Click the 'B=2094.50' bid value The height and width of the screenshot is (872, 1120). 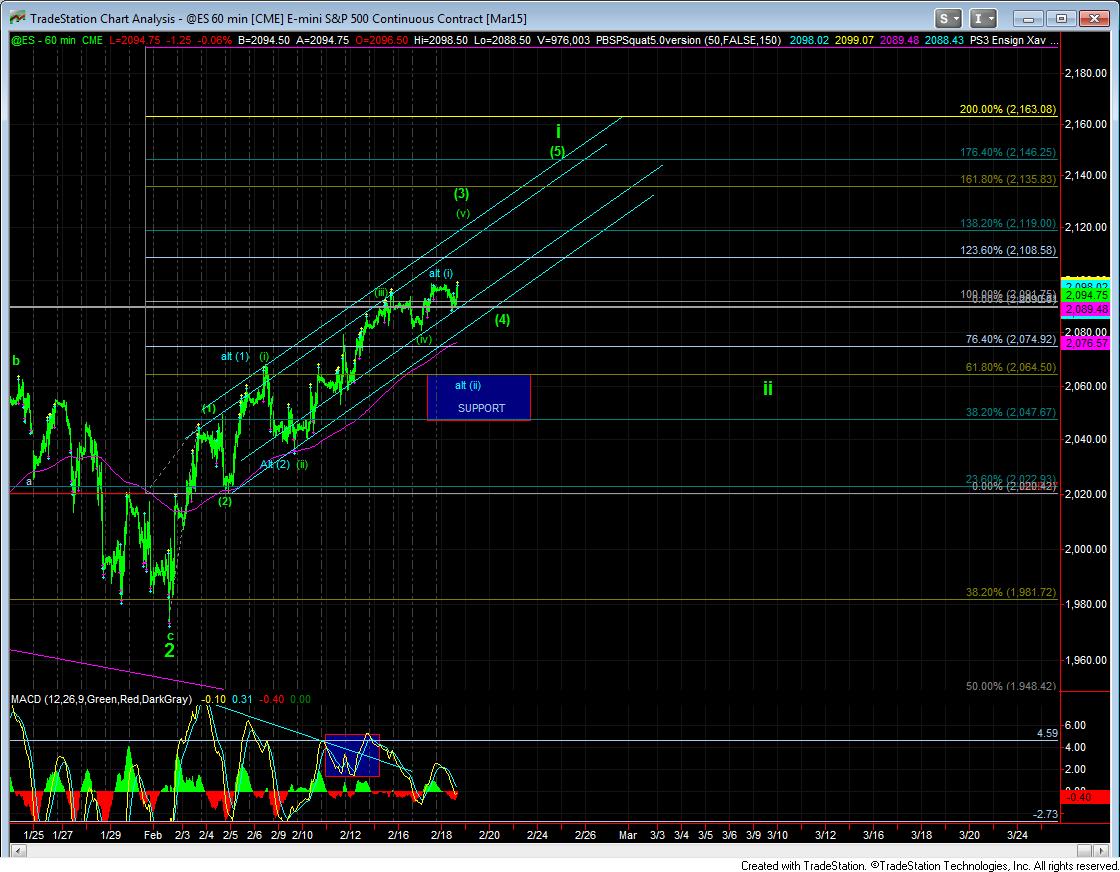point(264,41)
